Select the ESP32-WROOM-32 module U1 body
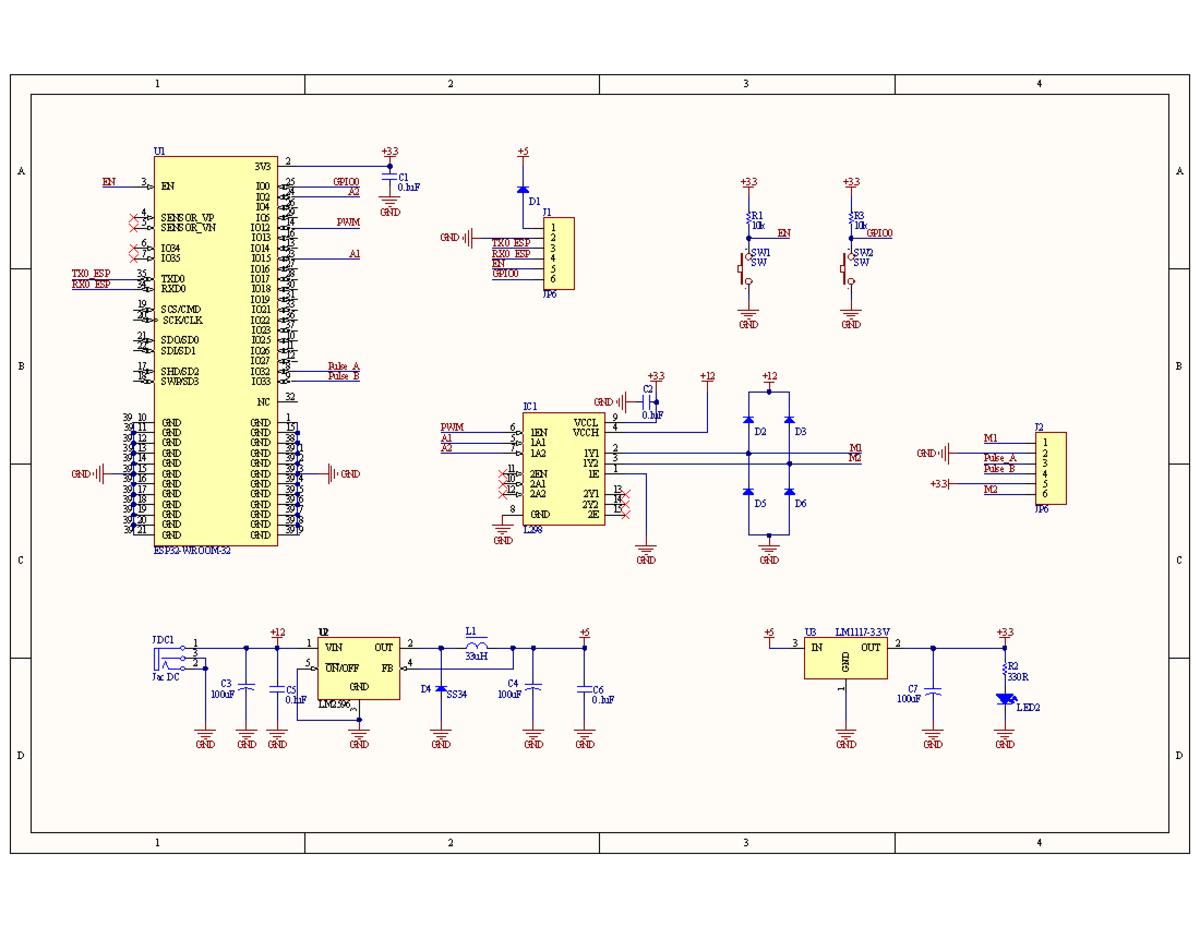Viewport: 1200px width, 927px height. point(215,351)
